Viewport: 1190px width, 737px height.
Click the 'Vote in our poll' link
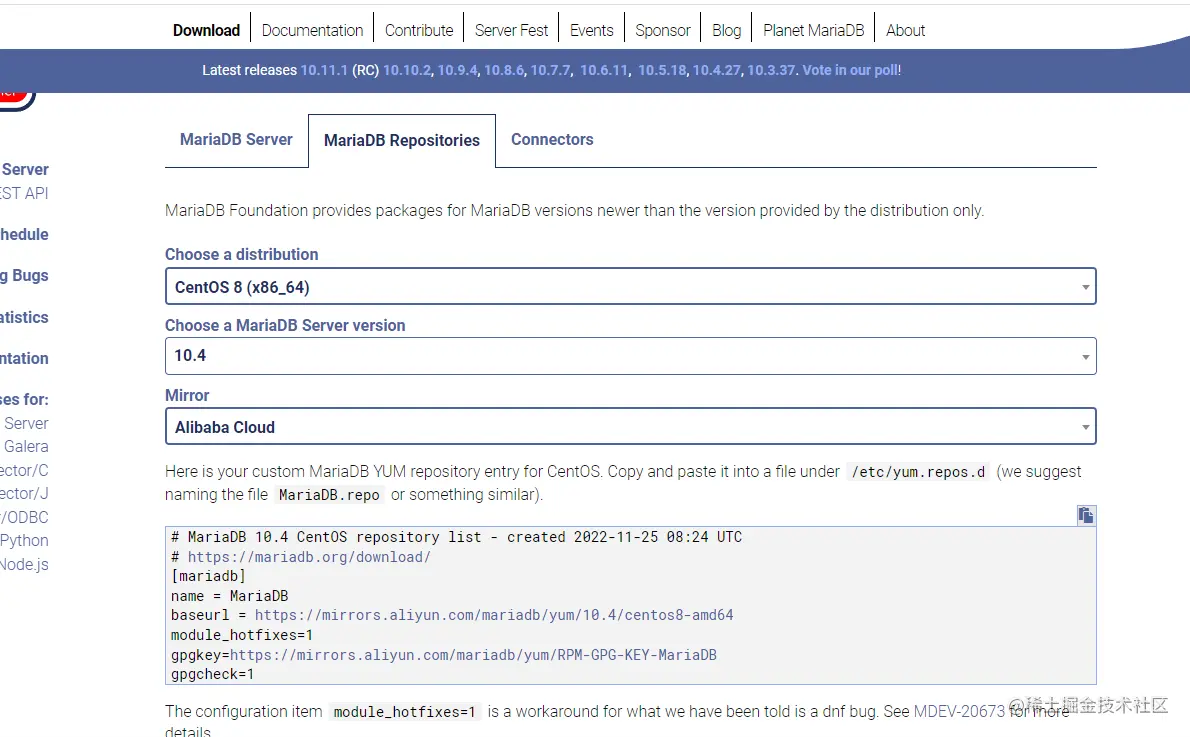tap(850, 70)
